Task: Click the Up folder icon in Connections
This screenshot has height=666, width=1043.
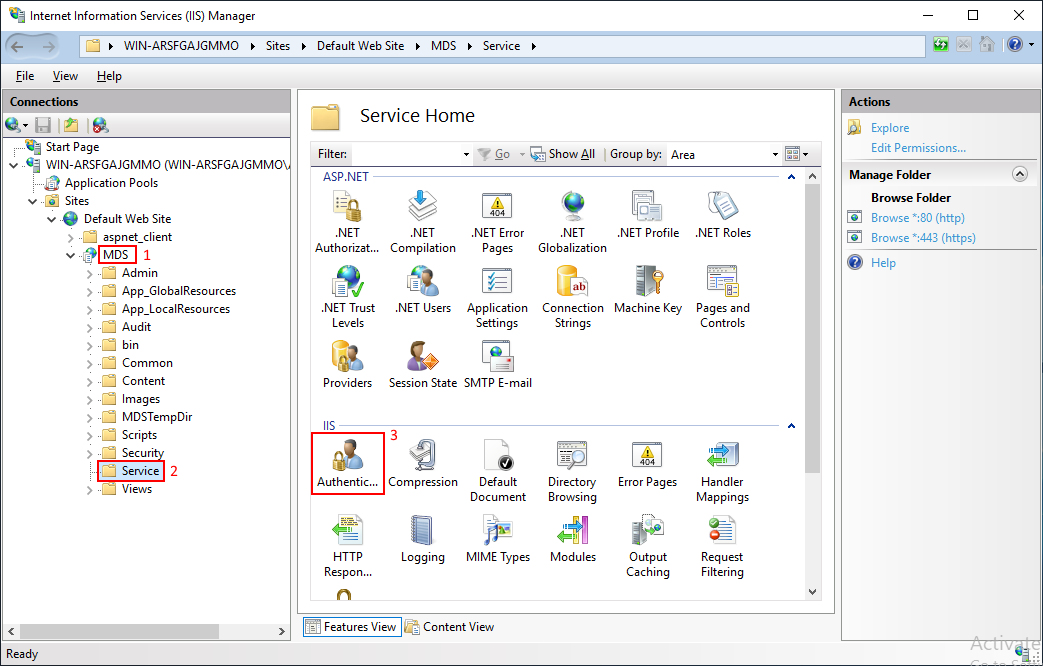Action: tap(71, 125)
